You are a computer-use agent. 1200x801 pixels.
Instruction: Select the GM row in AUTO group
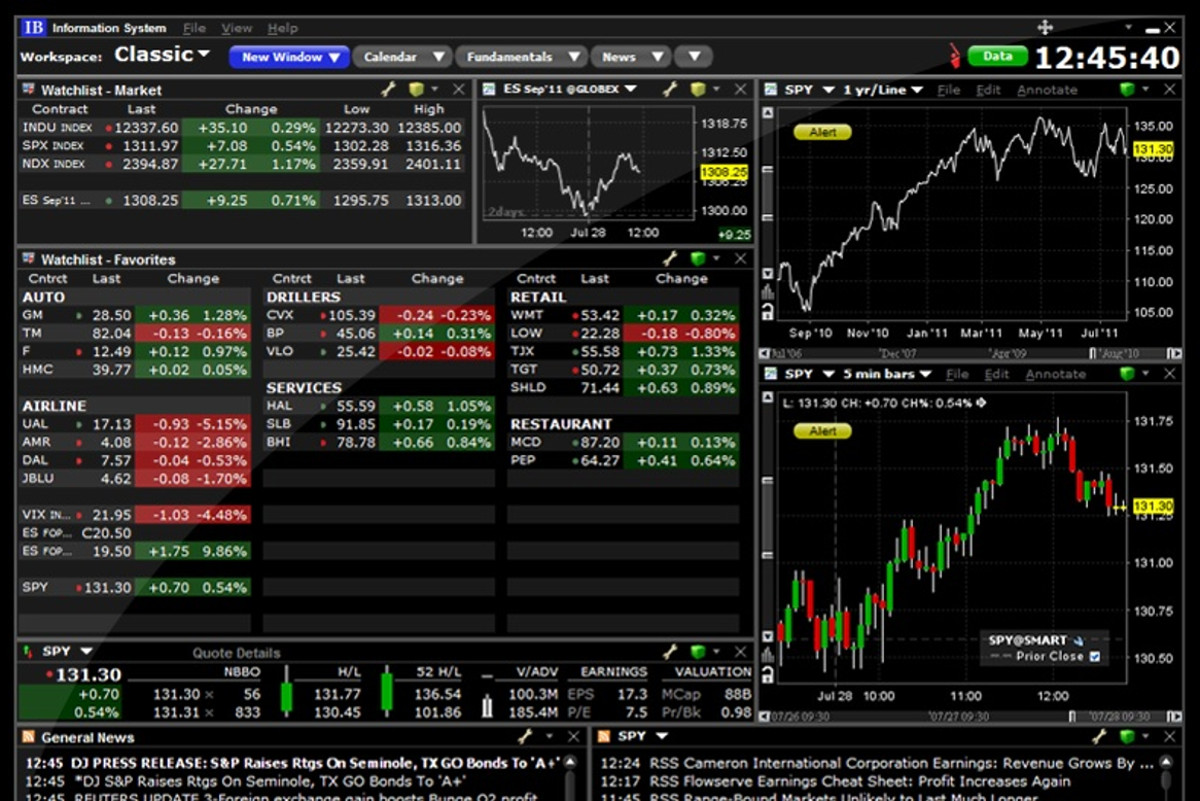click(135, 315)
